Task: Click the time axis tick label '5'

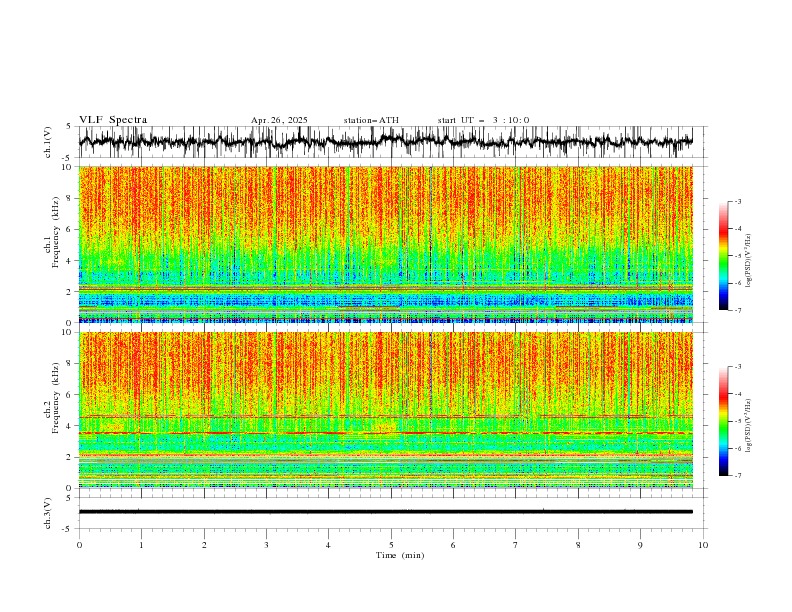Action: pyautogui.click(x=391, y=545)
